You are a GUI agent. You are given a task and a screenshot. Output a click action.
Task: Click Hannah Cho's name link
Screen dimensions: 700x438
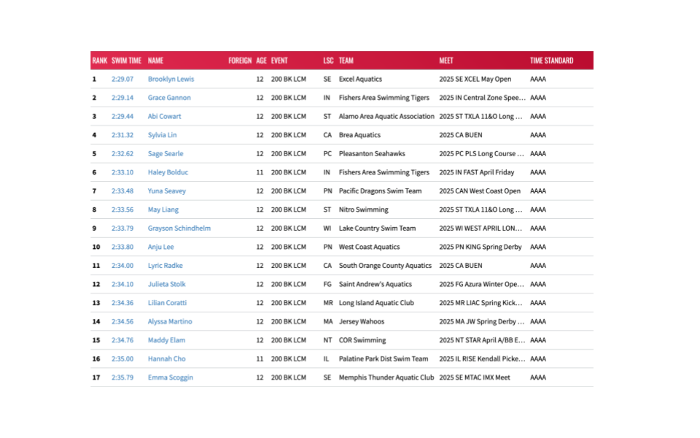click(x=166, y=359)
